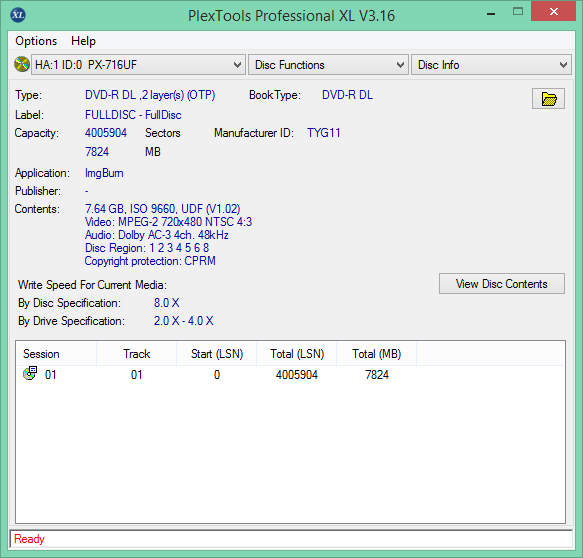Click the Video: MPEG-2 720x480 NTSC line
Screen dimensions: 583x558
(168, 222)
